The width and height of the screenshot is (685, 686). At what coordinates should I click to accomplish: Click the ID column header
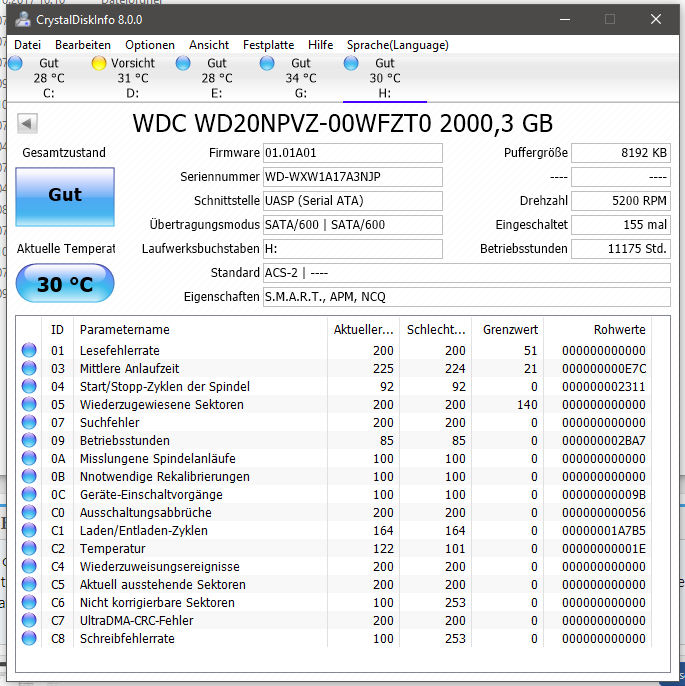pyautogui.click(x=57, y=329)
